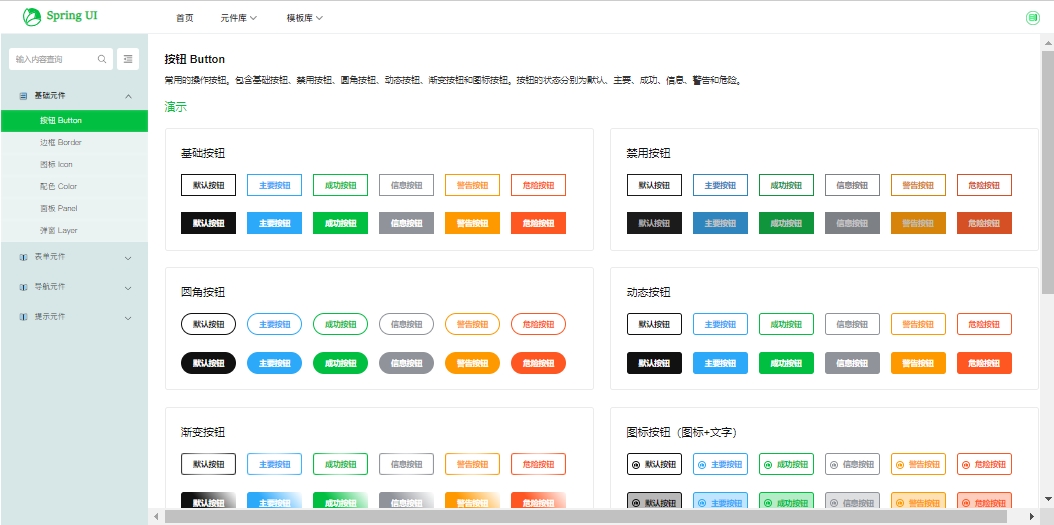Screen dimensions: 1054x525
Task: Click solid orange 警告按钮 in the 圆角按钮 section
Action: tap(472, 364)
